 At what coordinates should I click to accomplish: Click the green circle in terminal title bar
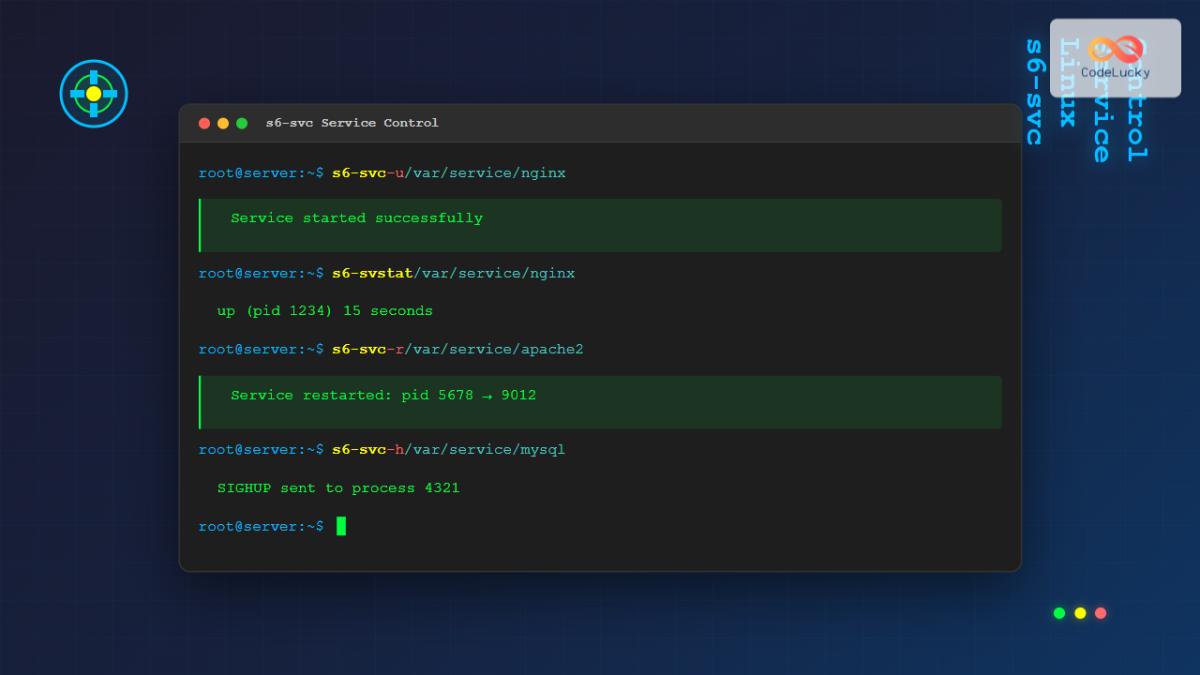pos(241,123)
